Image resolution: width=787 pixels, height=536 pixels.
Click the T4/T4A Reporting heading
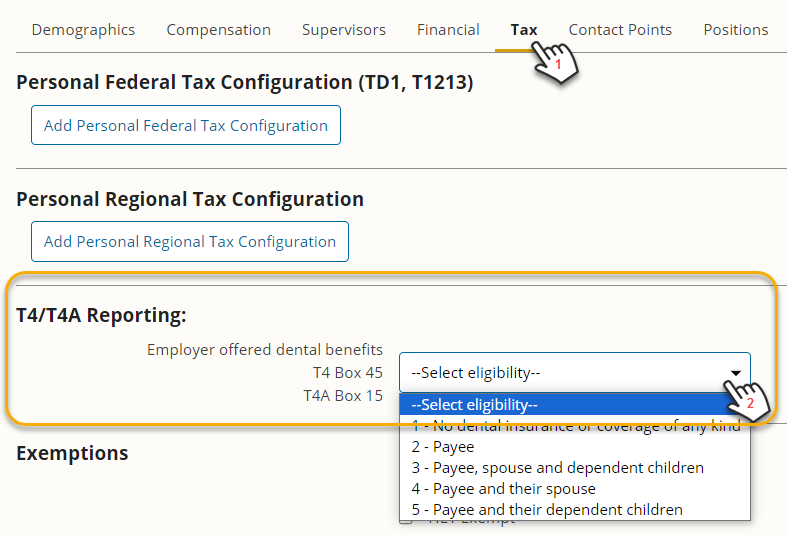coord(102,316)
